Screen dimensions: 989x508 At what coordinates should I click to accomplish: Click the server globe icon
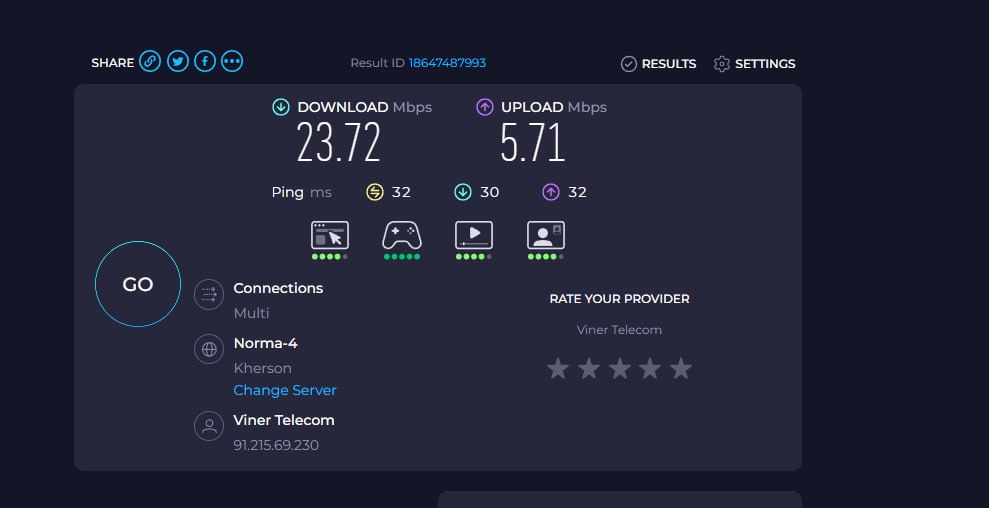(x=209, y=349)
